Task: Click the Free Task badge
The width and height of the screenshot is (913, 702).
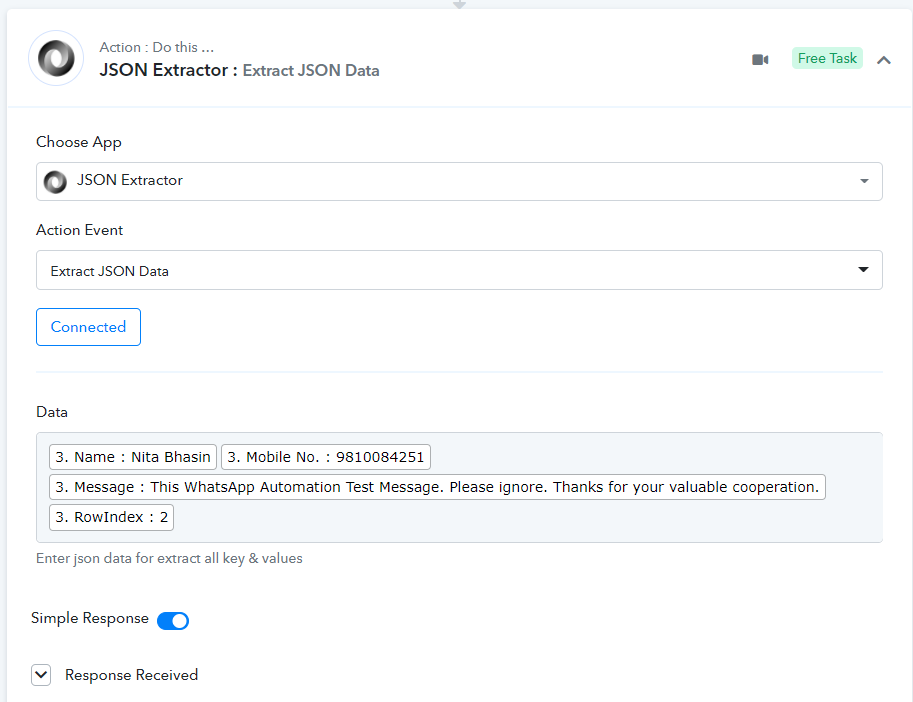Action: tap(827, 58)
